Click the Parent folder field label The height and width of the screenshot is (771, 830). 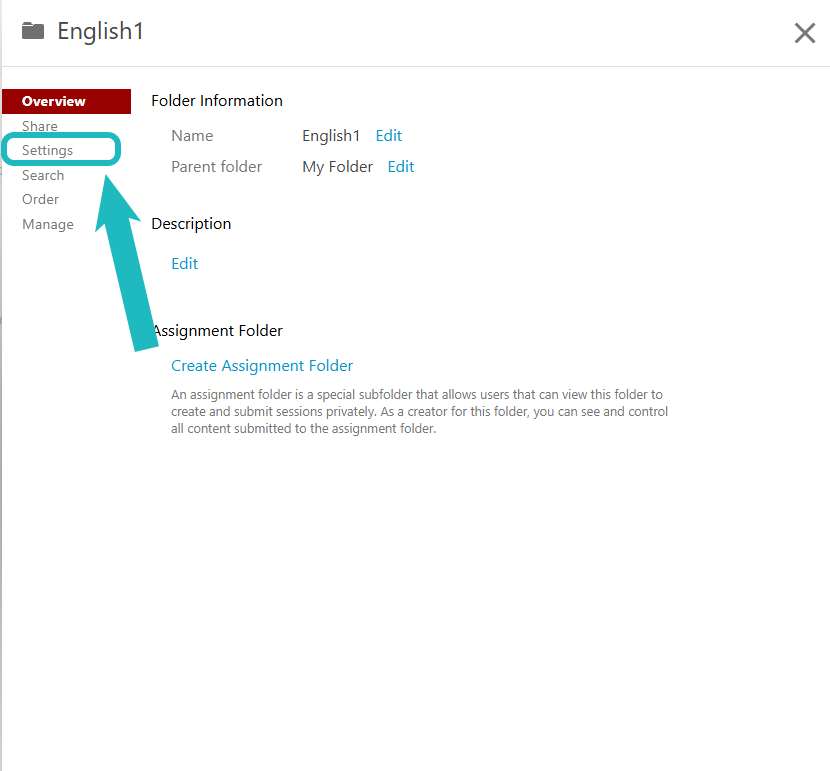point(216,167)
